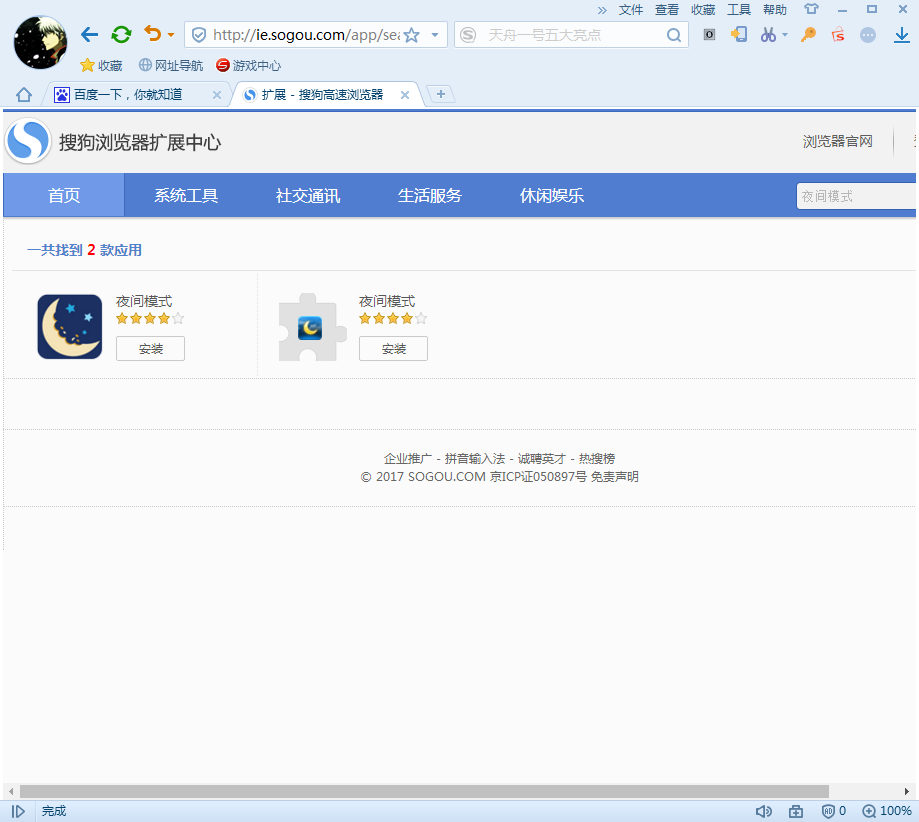Click the Sogou search engine icon
The width and height of the screenshot is (919, 822).
(468, 35)
